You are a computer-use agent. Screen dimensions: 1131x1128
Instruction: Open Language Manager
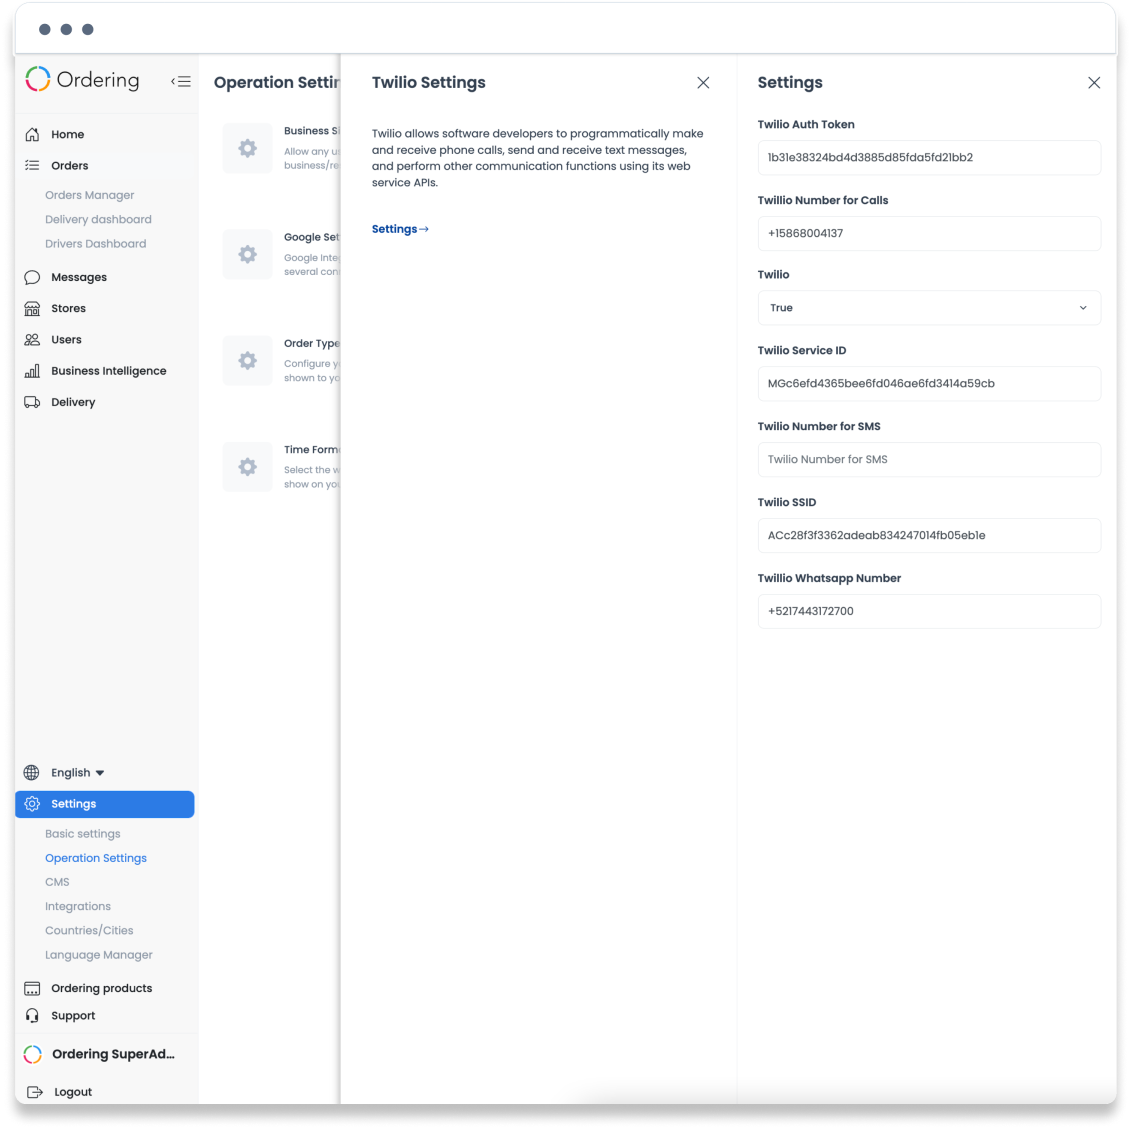point(99,955)
